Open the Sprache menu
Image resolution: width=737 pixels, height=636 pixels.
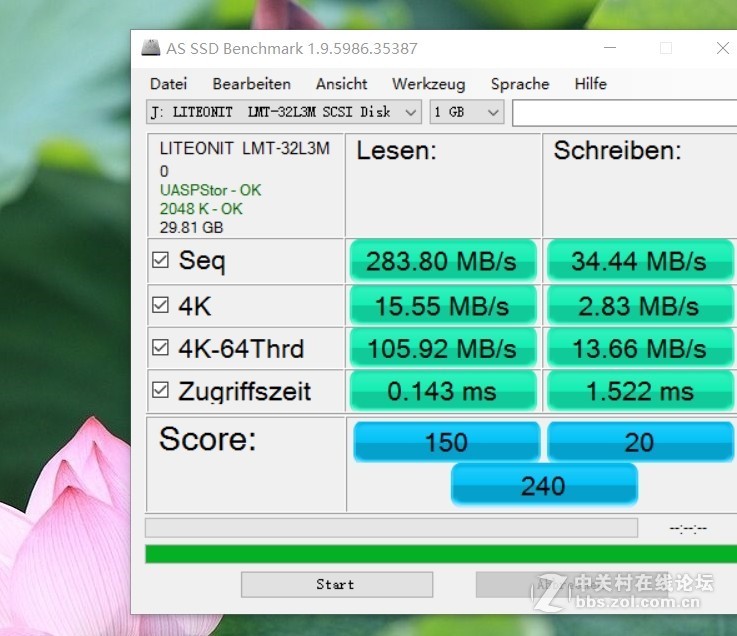pos(520,84)
